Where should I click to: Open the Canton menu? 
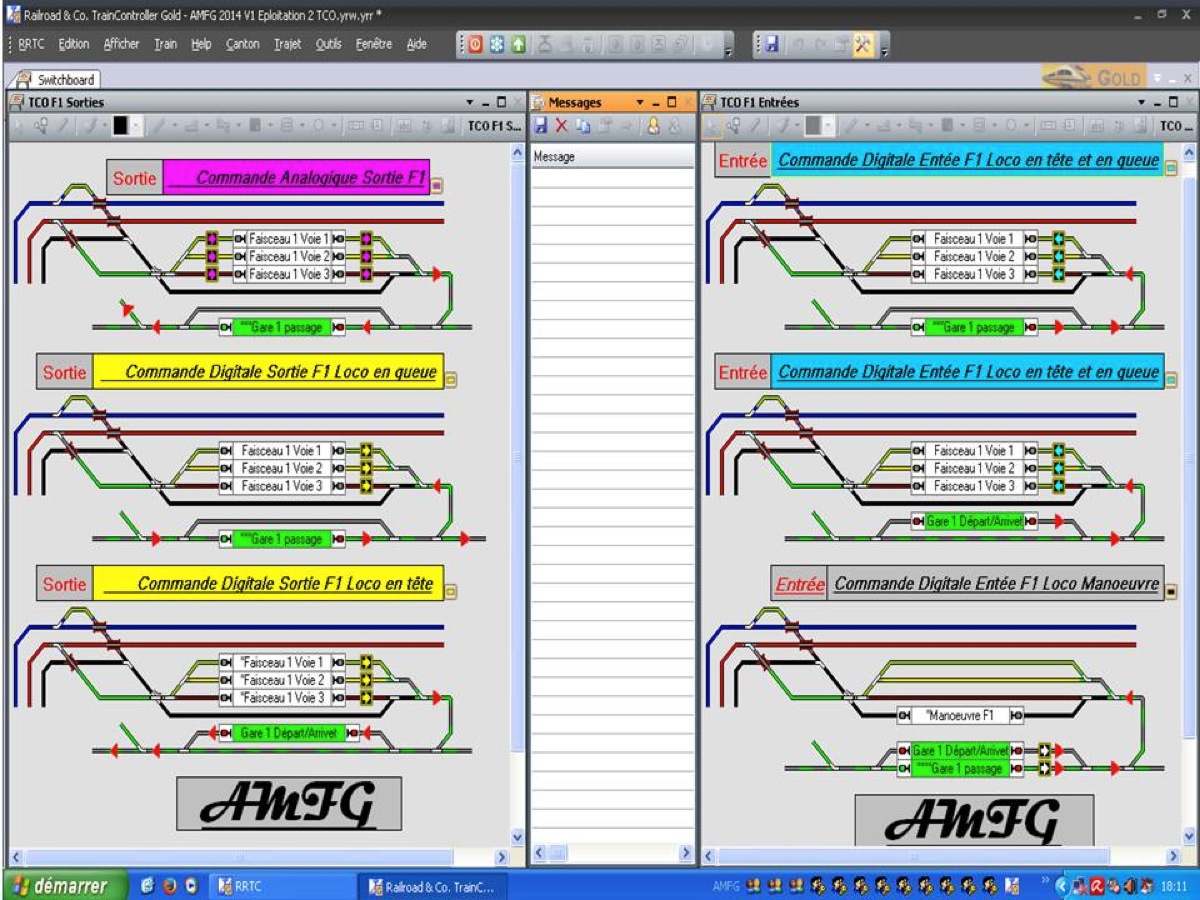pos(242,44)
